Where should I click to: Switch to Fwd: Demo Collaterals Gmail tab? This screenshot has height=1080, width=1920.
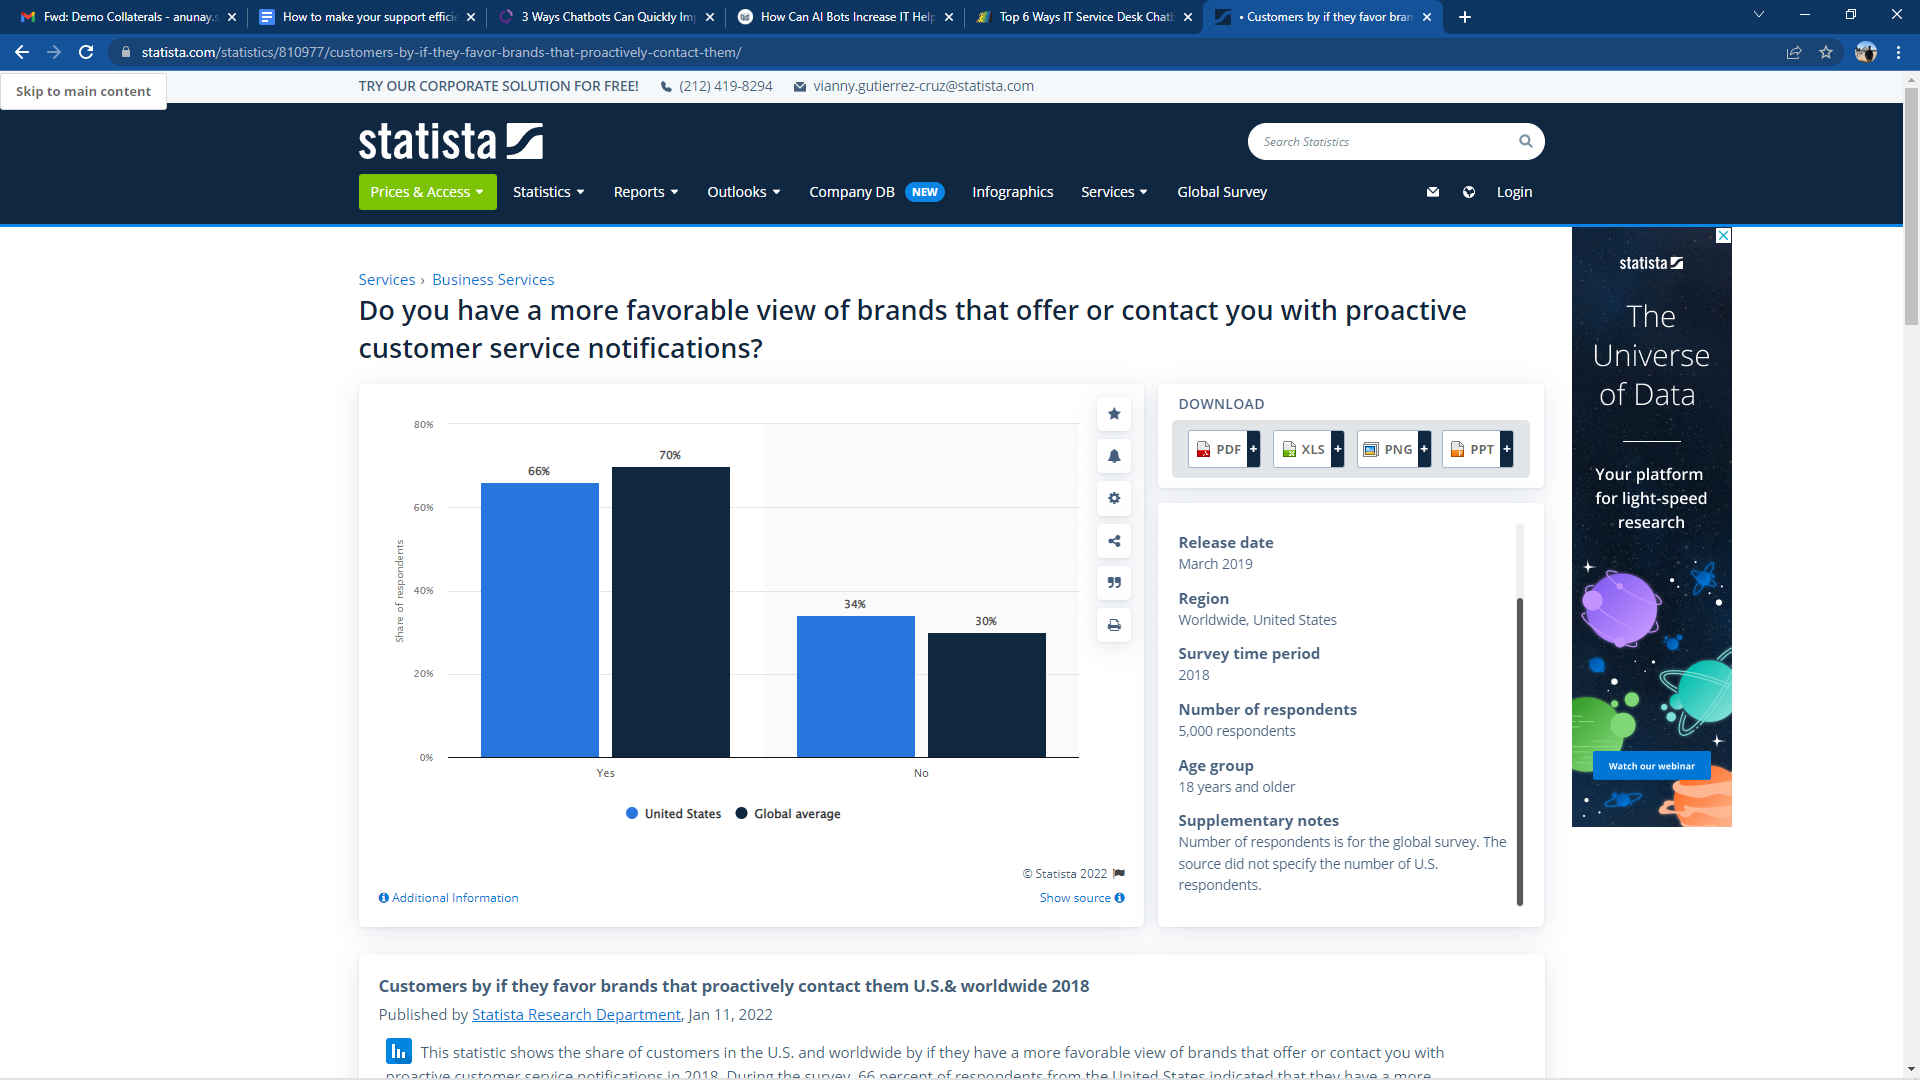click(127, 17)
